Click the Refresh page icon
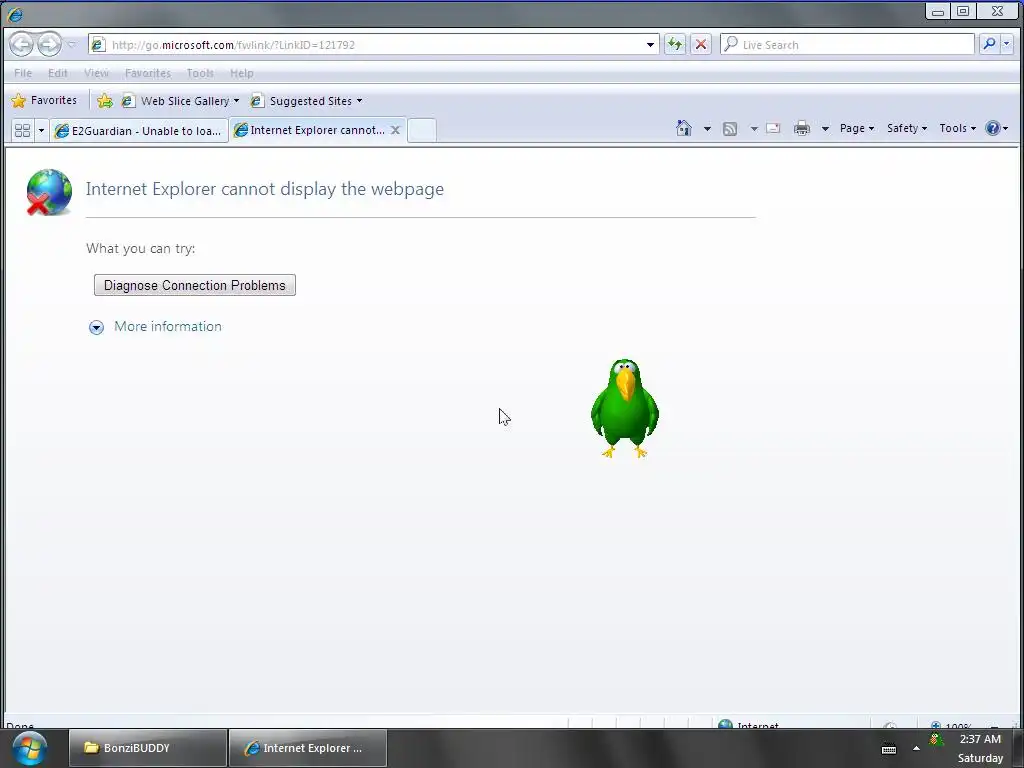Screen dimensions: 1024x768 click(x=675, y=44)
